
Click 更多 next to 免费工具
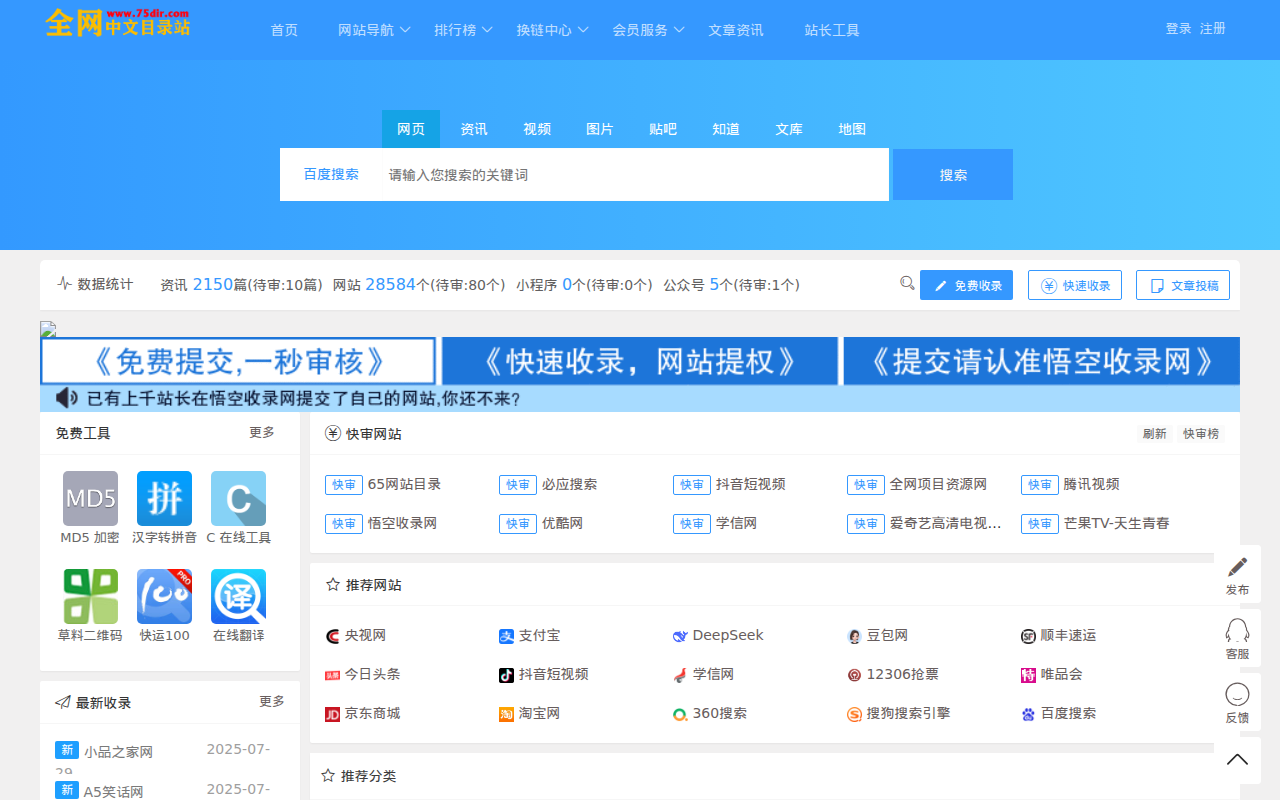pos(262,433)
